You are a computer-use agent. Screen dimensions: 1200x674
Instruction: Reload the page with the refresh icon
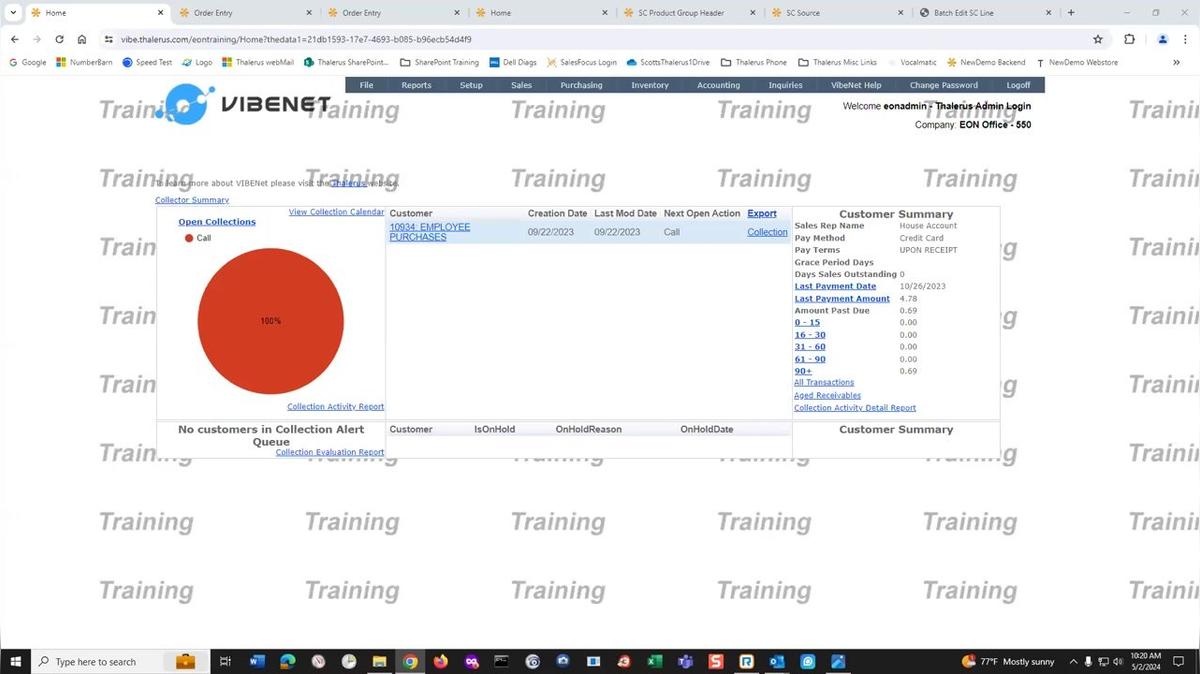tap(59, 39)
